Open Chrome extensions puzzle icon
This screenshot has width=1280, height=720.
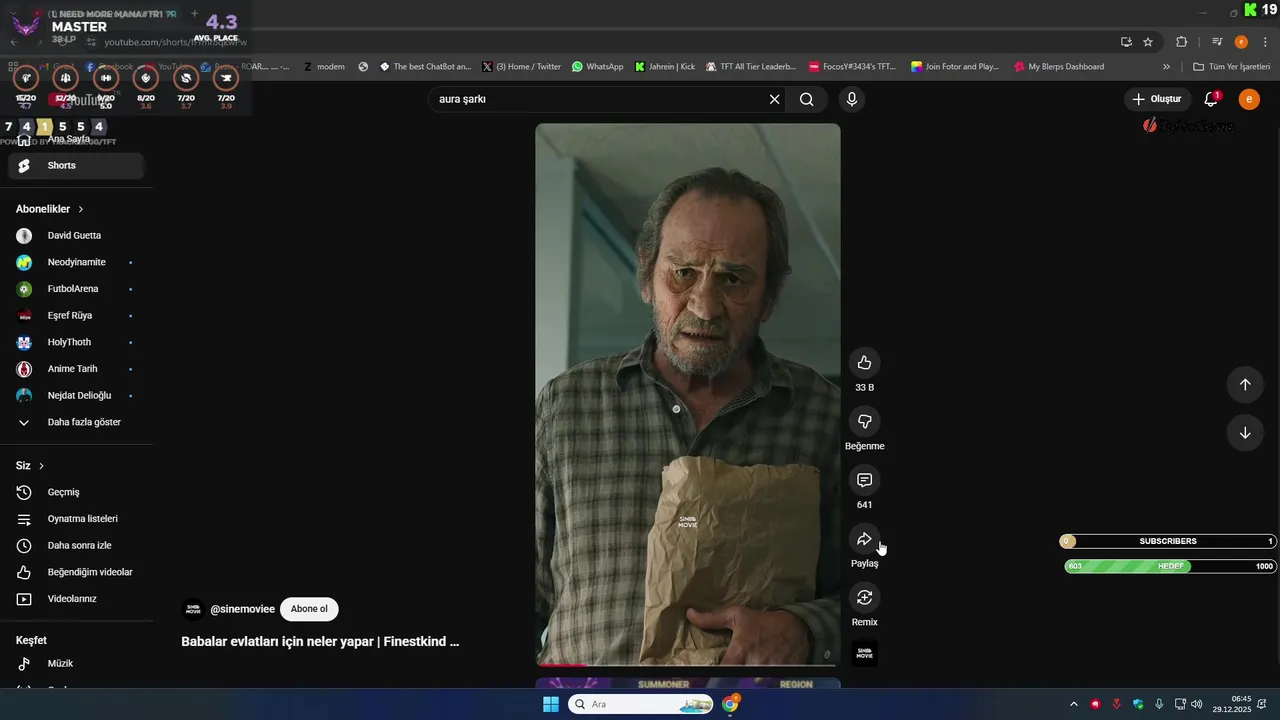1182,42
